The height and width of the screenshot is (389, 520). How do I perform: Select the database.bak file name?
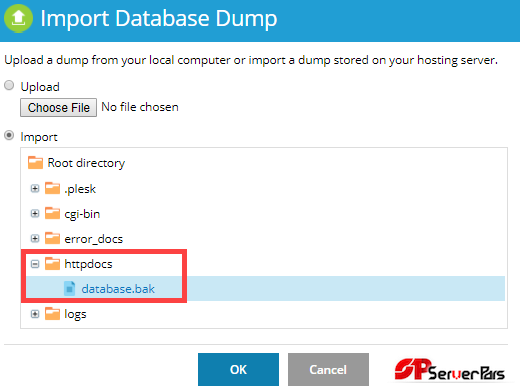[118, 289]
